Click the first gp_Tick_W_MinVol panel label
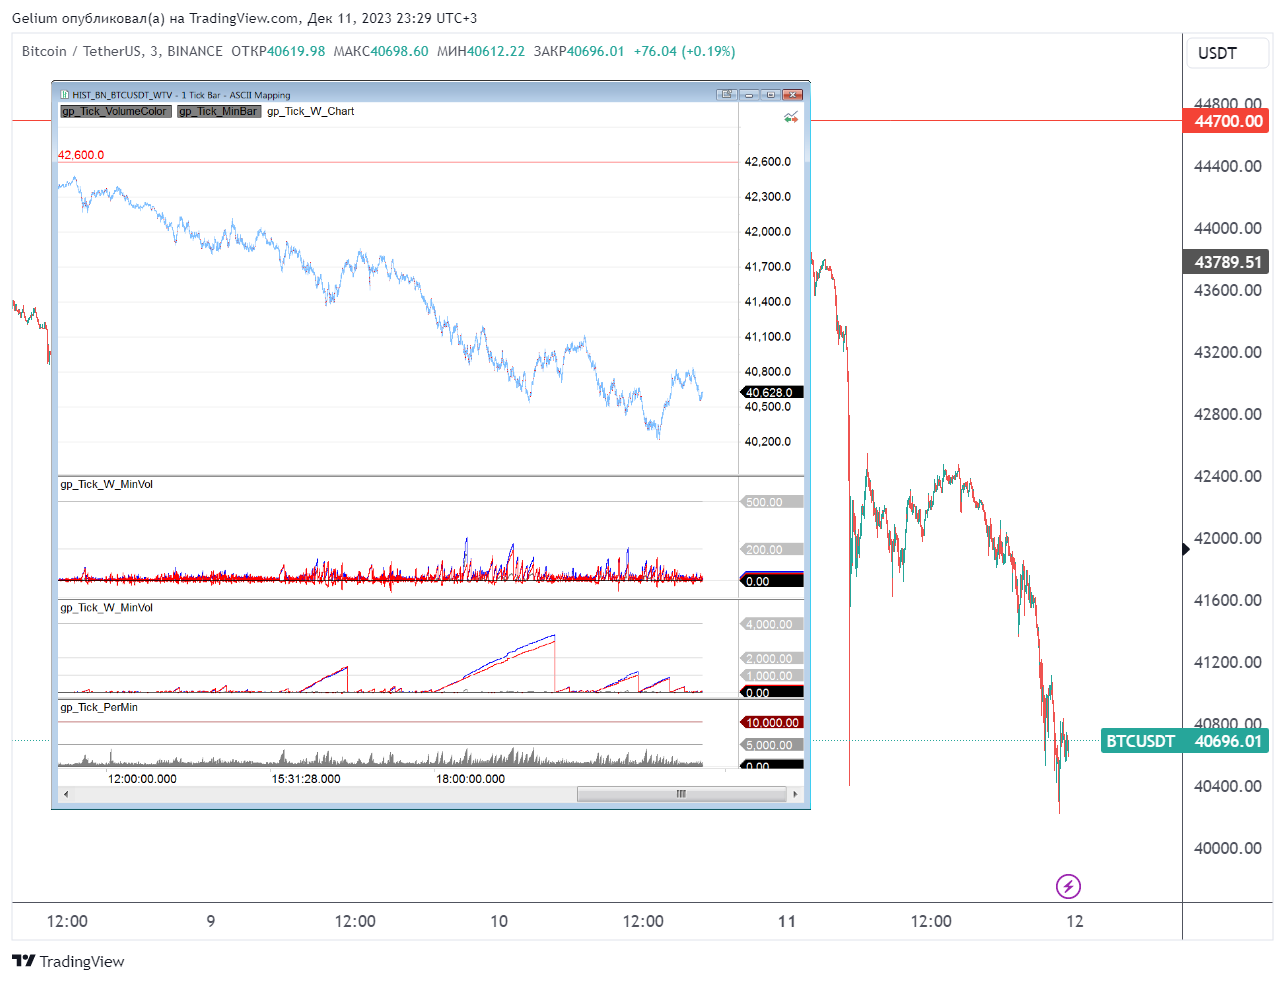The width and height of the screenshot is (1285, 982). pyautogui.click(x=106, y=484)
